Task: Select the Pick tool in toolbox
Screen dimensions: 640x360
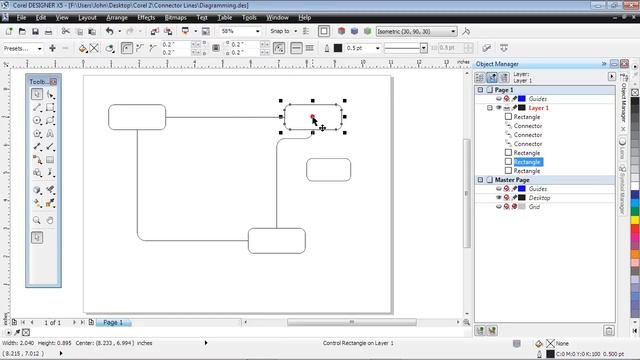Action: [x=37, y=94]
